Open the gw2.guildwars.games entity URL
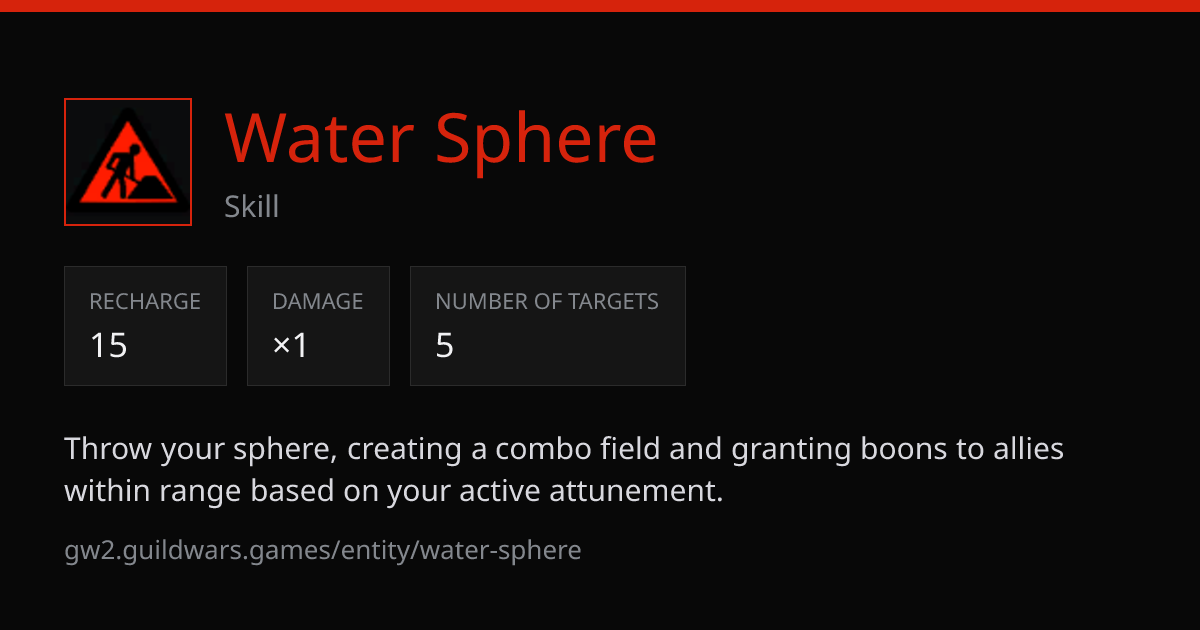 point(323,550)
